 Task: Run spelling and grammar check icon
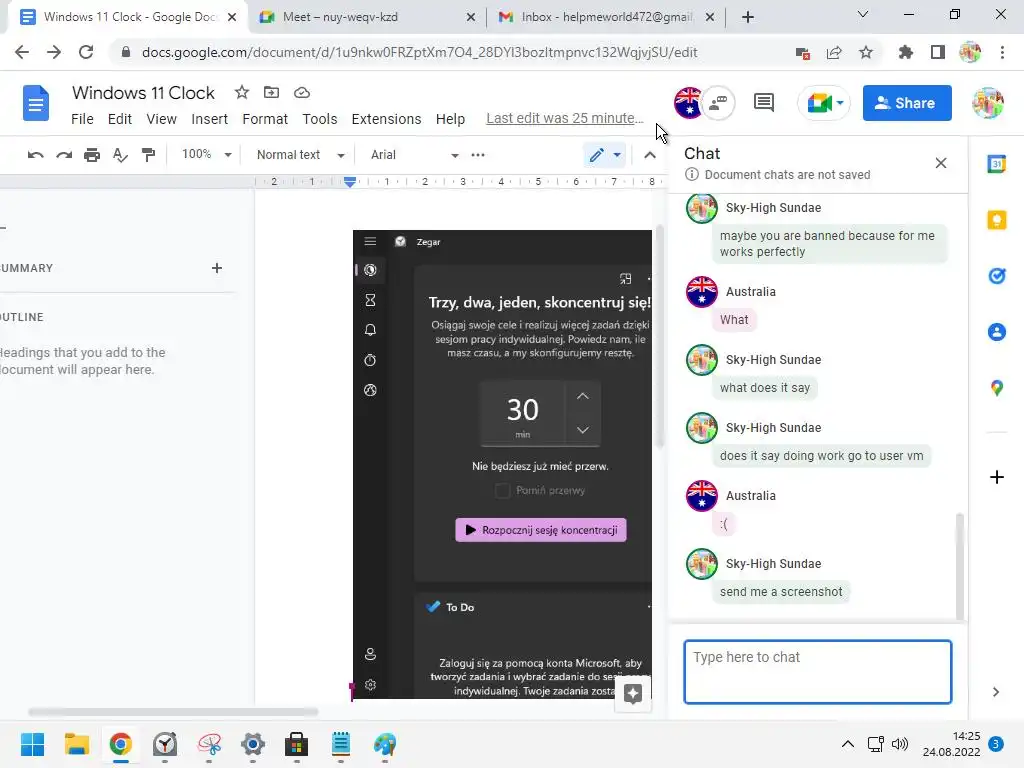pyautogui.click(x=120, y=155)
